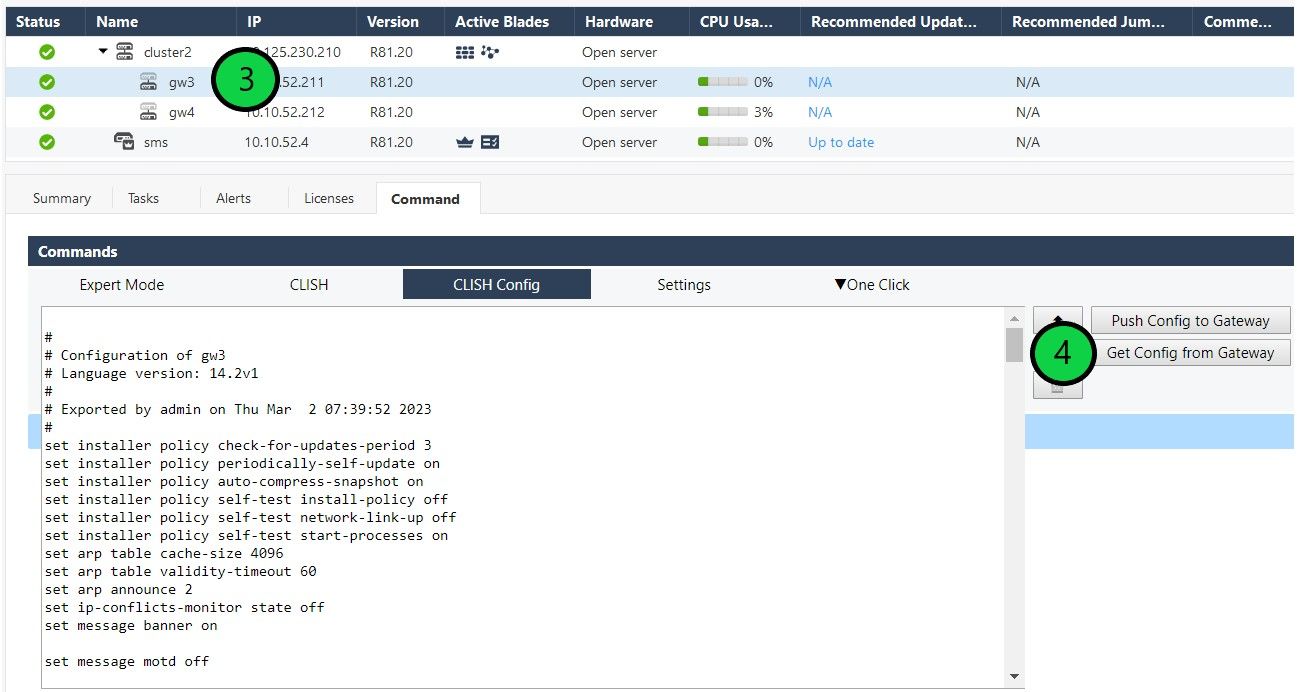Click the CPU usage bar for gw3

point(723,82)
